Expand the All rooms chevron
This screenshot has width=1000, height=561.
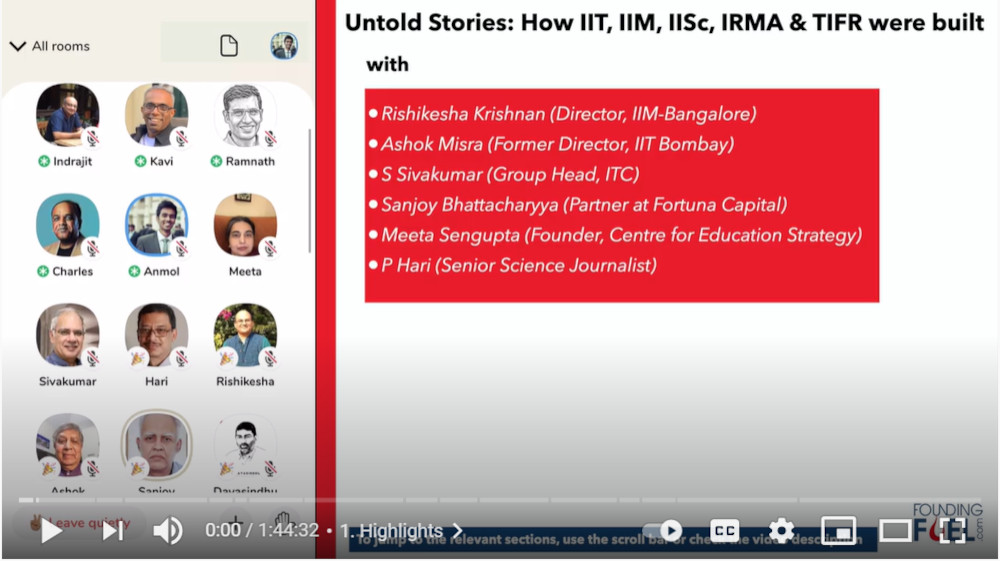pos(18,46)
